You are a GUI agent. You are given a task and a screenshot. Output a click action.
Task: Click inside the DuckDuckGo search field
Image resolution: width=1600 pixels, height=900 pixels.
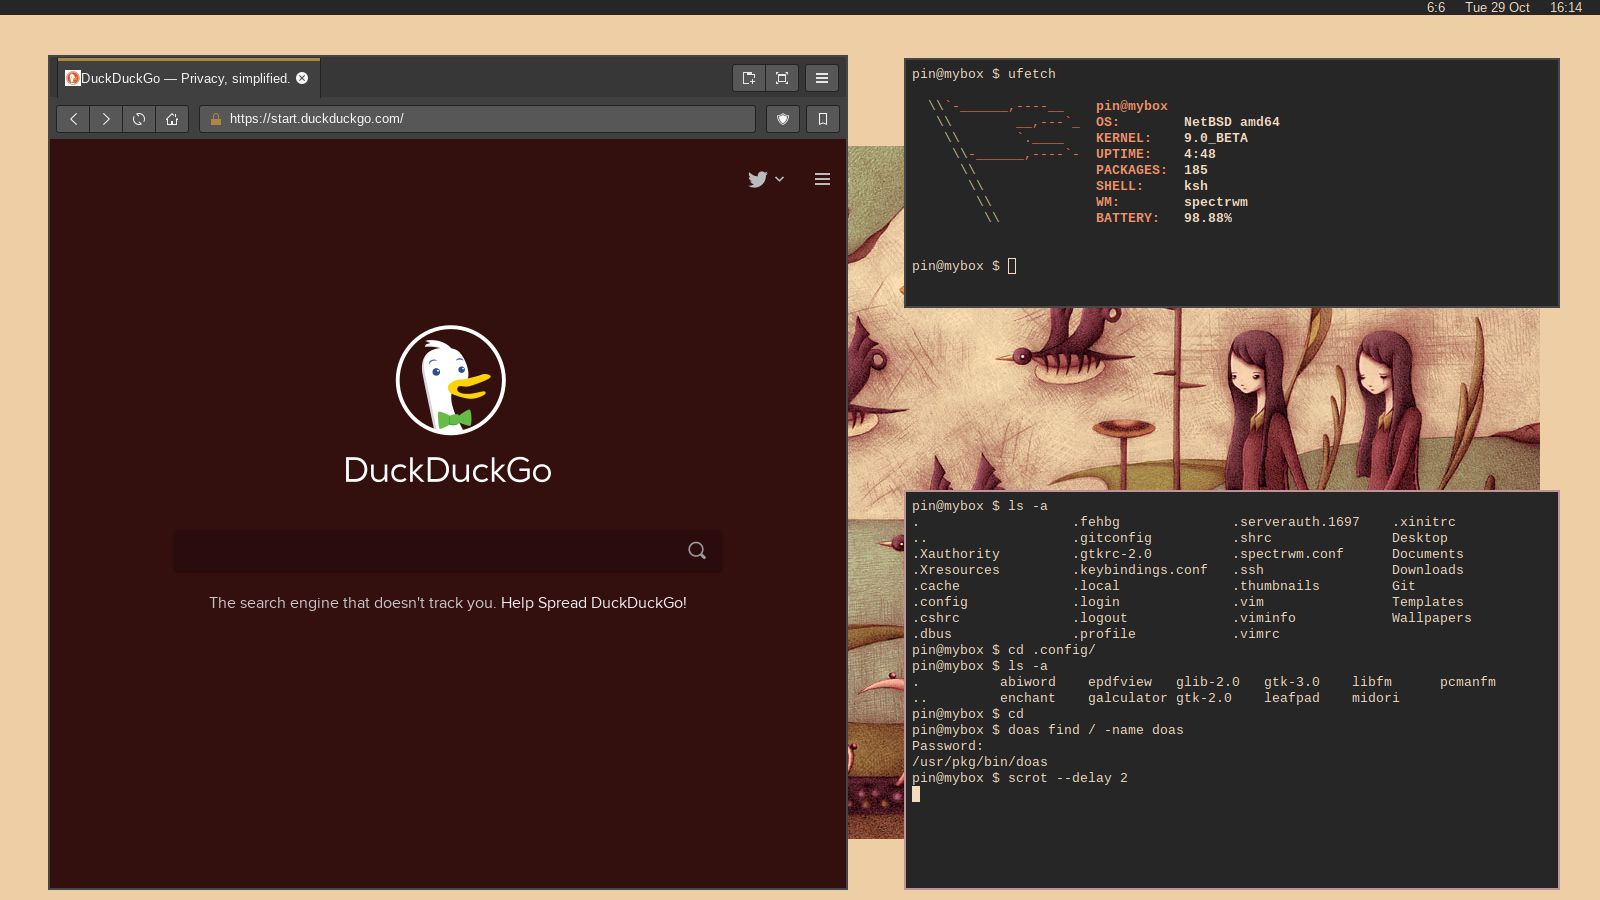tap(430, 551)
